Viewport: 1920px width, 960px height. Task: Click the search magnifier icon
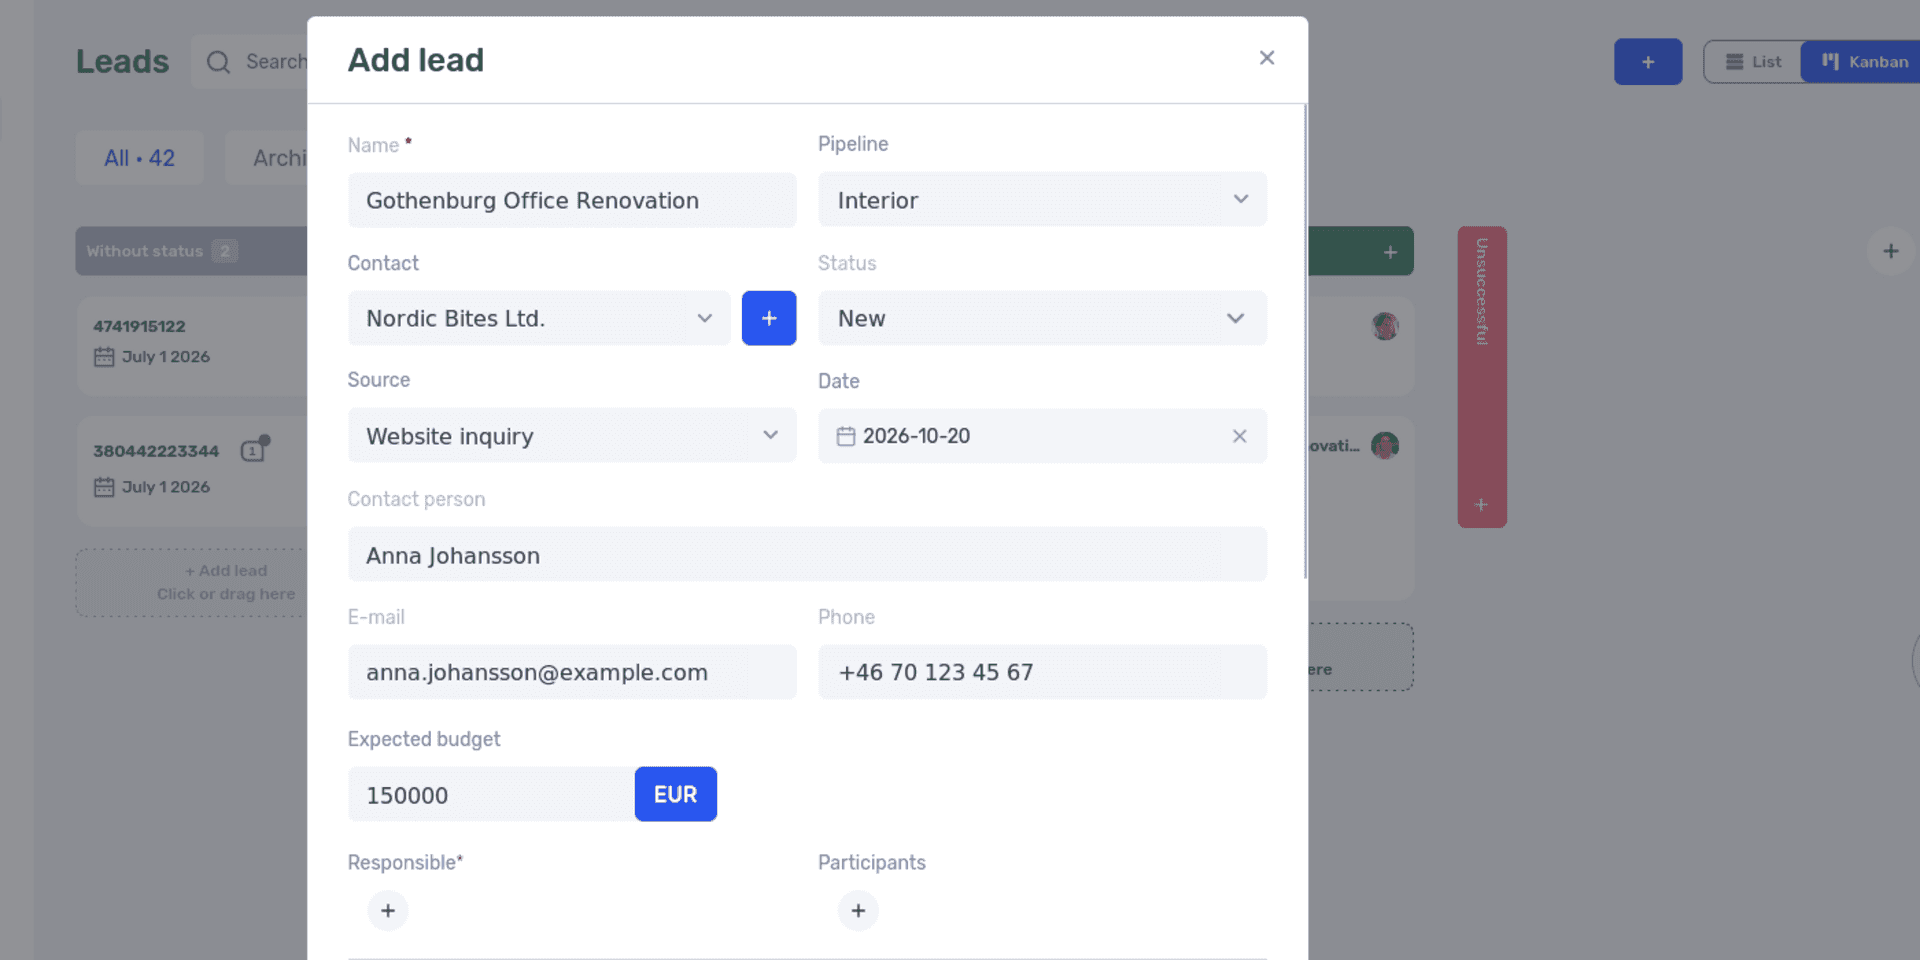coord(218,62)
